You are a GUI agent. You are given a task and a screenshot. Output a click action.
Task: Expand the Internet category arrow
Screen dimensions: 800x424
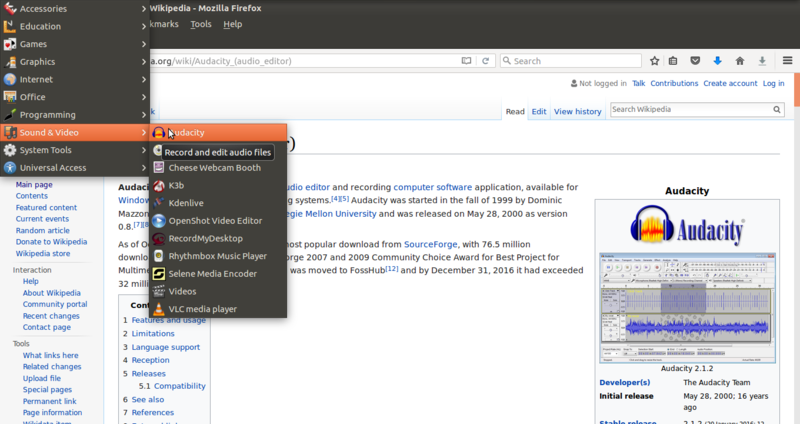[x=144, y=80]
